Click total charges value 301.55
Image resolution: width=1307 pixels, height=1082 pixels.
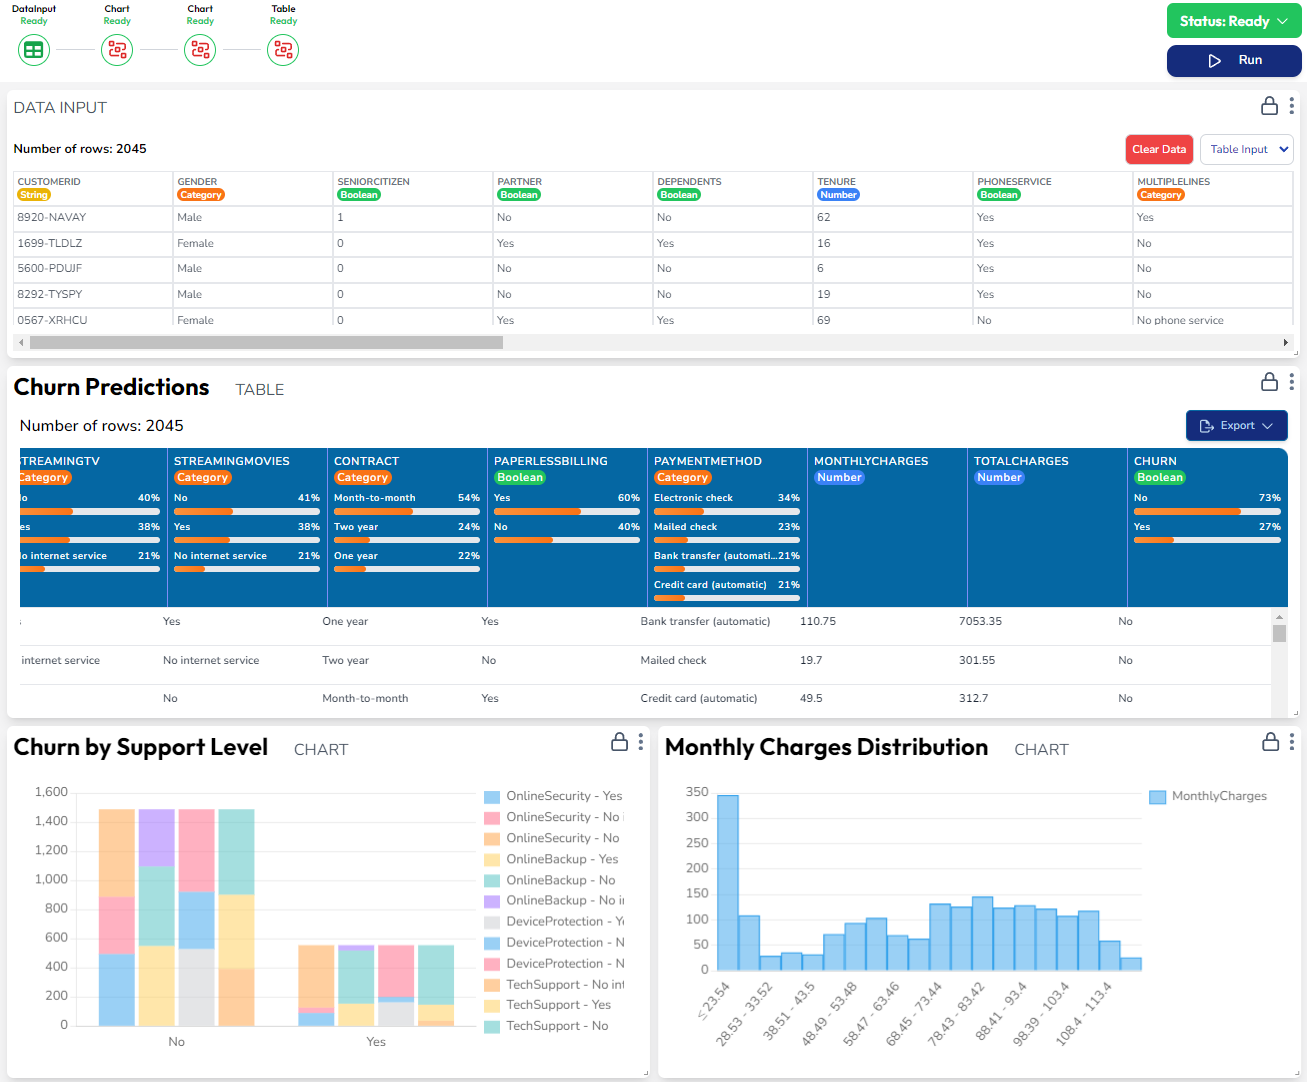click(x=977, y=660)
